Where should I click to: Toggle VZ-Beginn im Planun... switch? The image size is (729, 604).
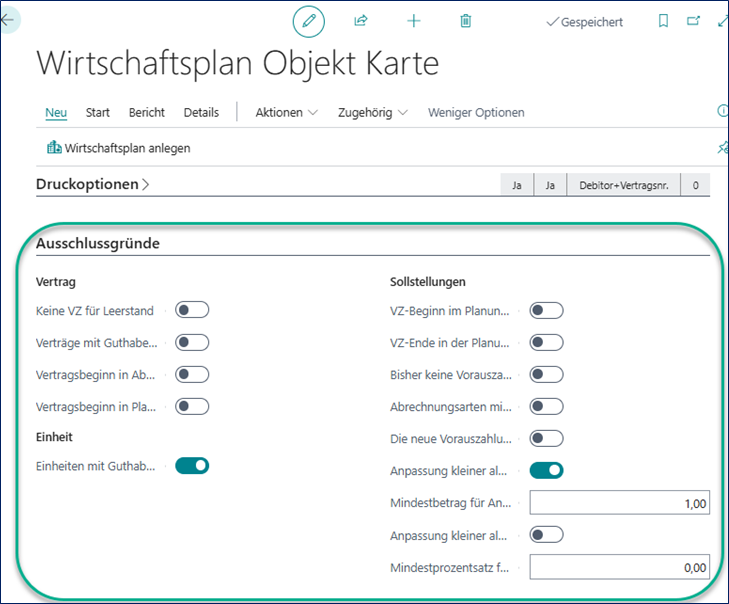pos(546,311)
